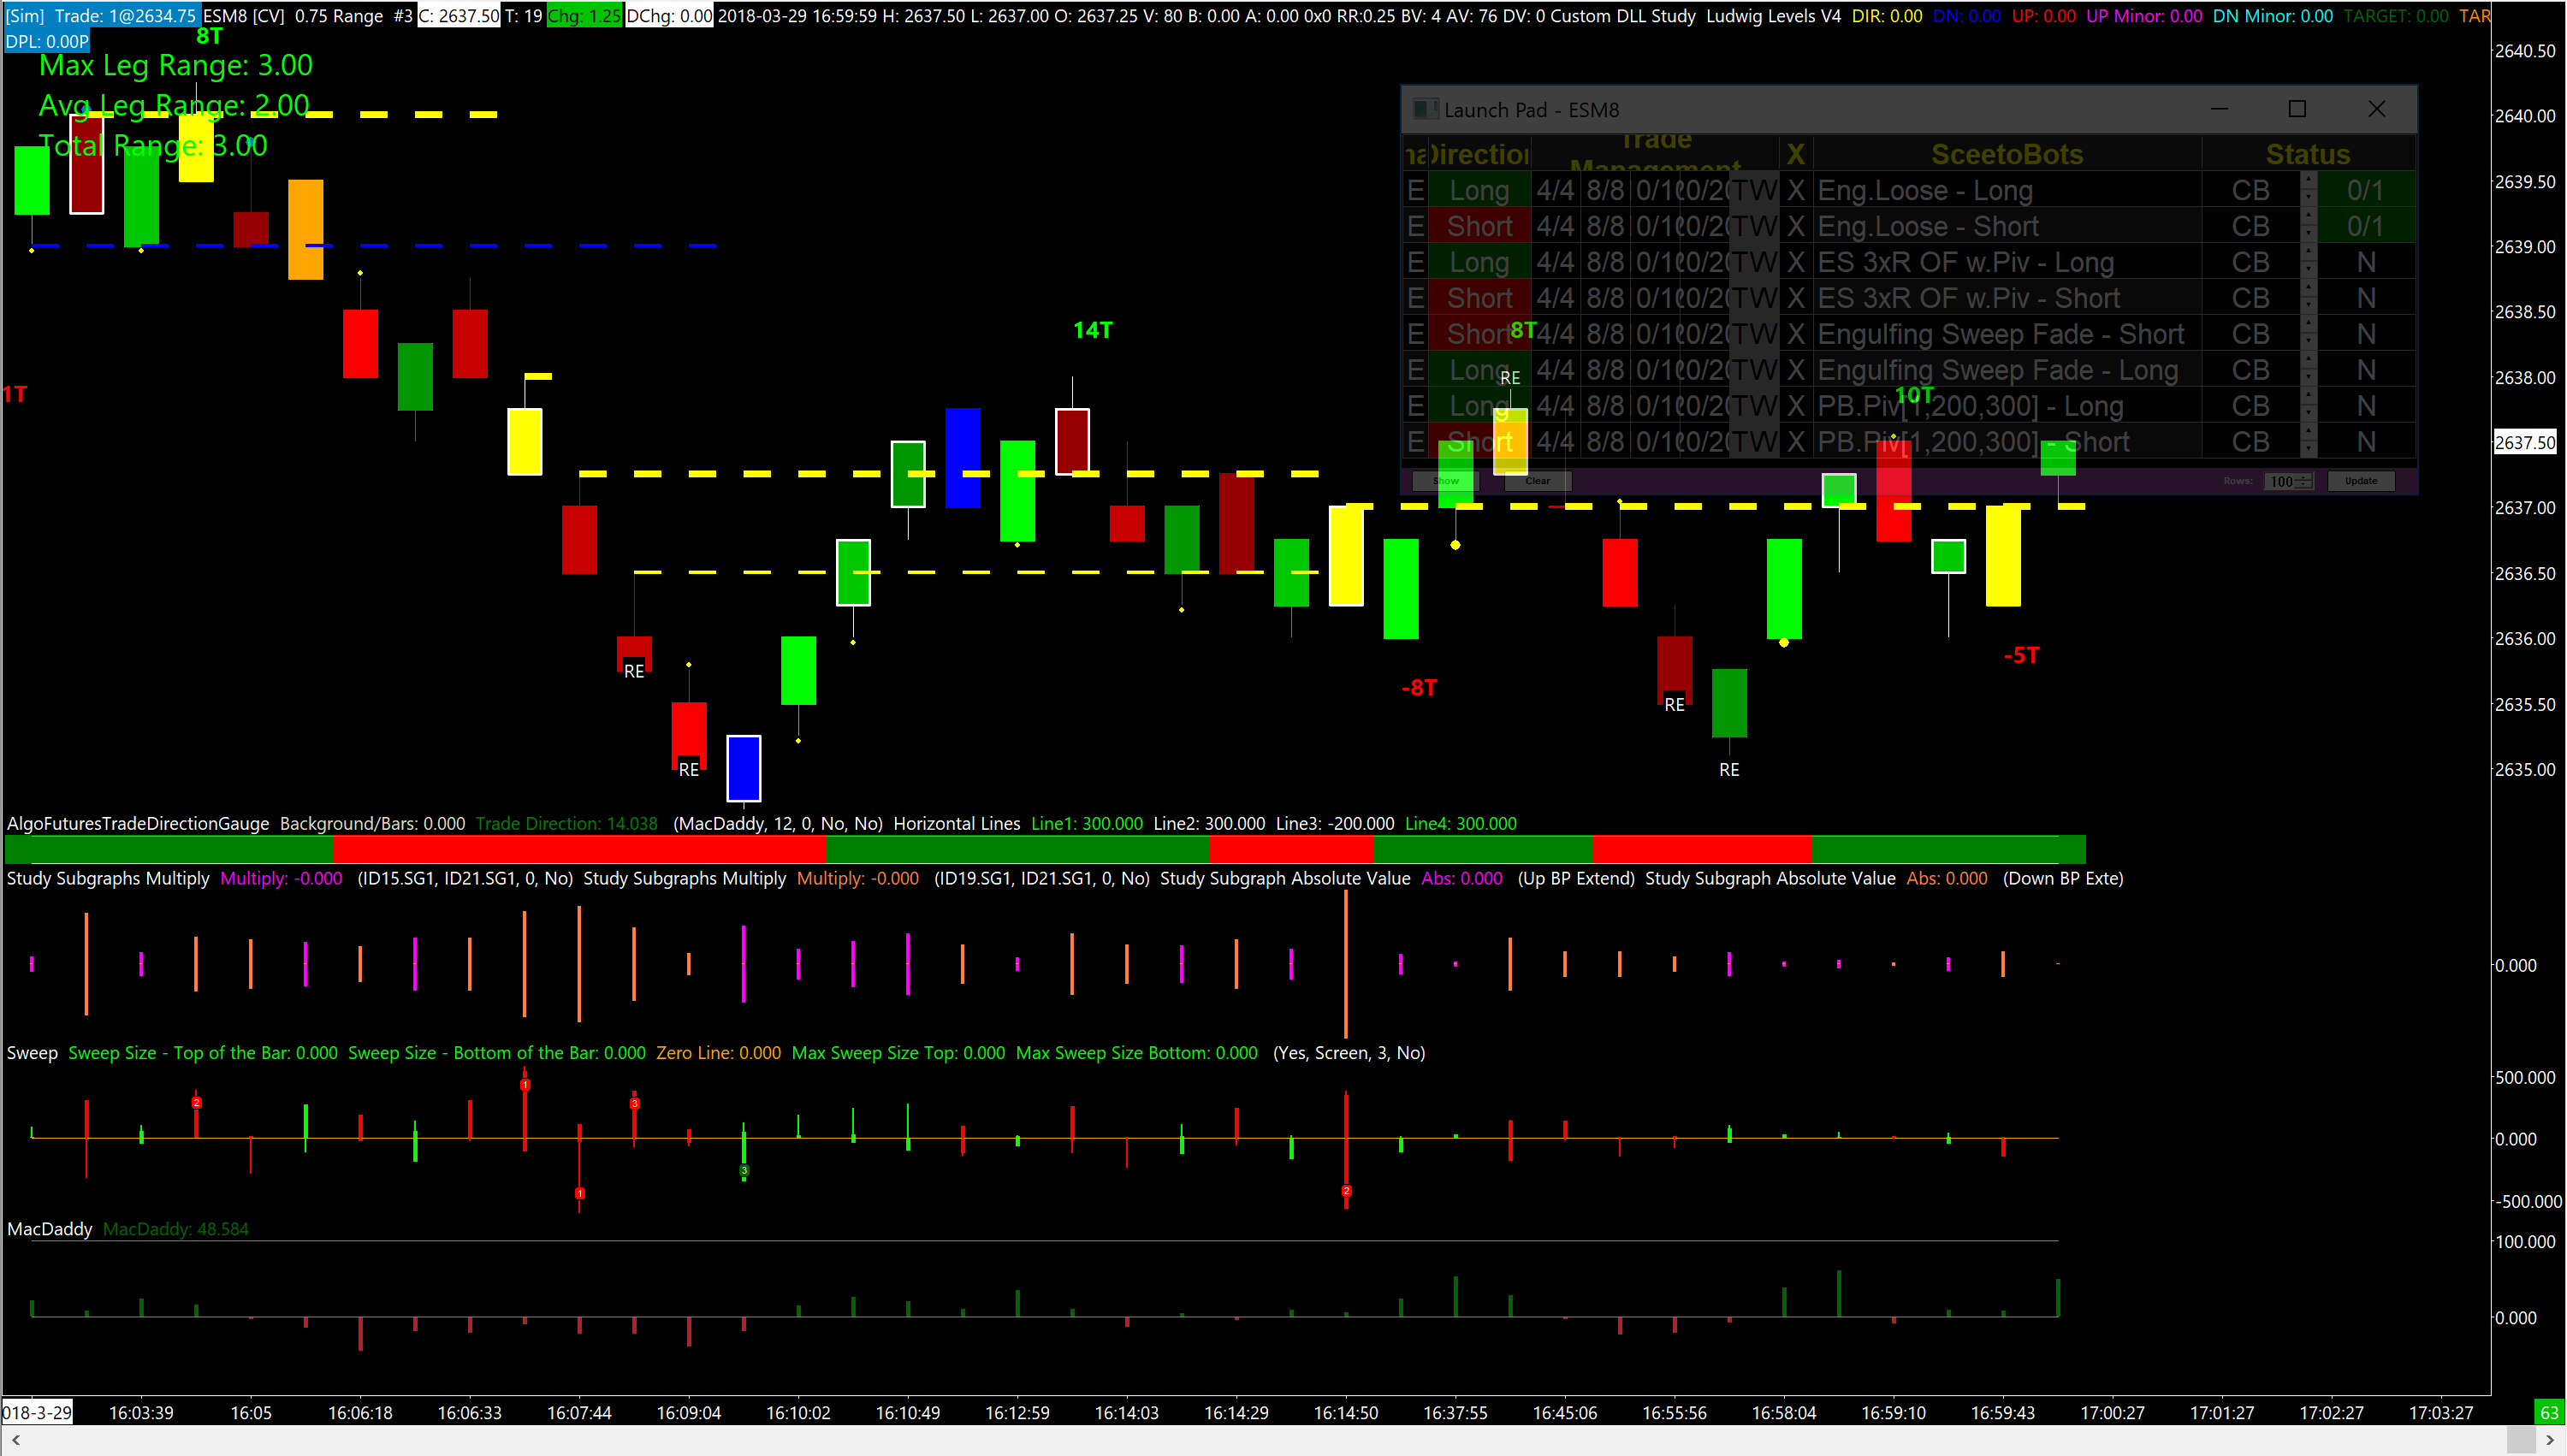Click down arrow beside CB in Eng.Loose - Short row
2567x1456 pixels.
click(x=2308, y=234)
